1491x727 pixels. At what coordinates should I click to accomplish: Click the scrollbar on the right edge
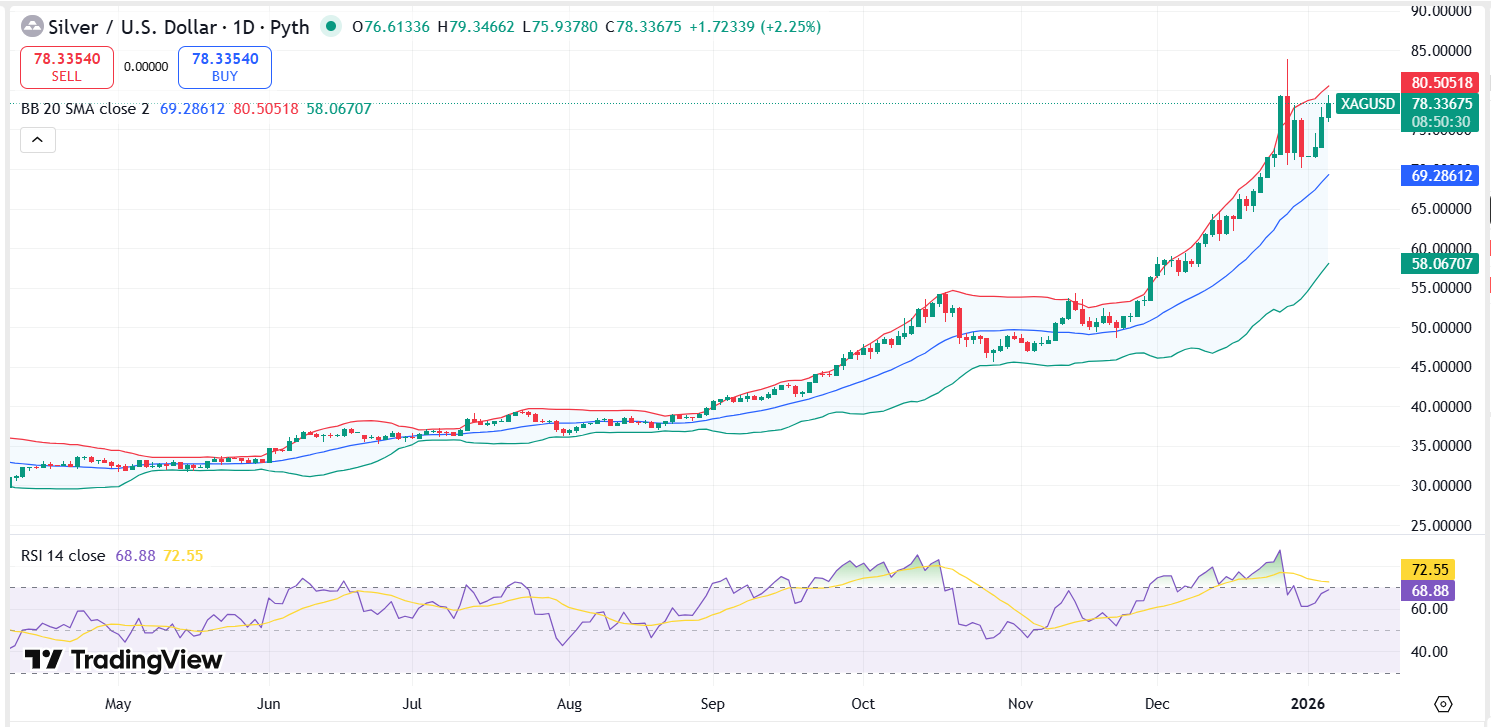click(x=1487, y=210)
